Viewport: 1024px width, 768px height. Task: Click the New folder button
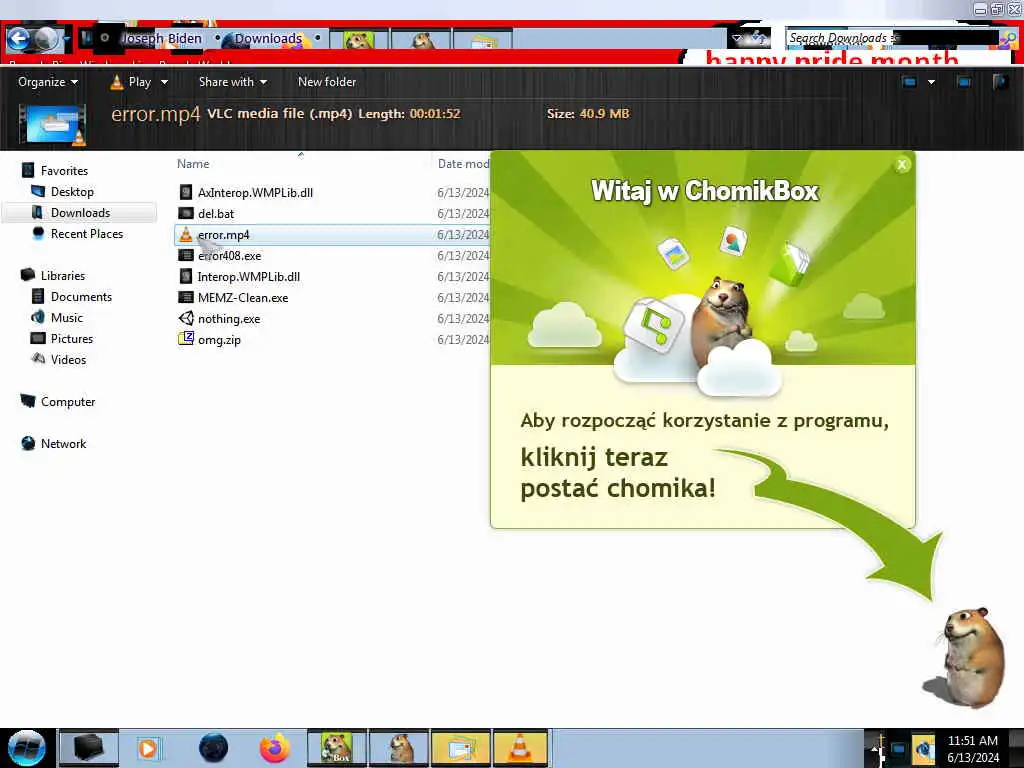tap(327, 82)
